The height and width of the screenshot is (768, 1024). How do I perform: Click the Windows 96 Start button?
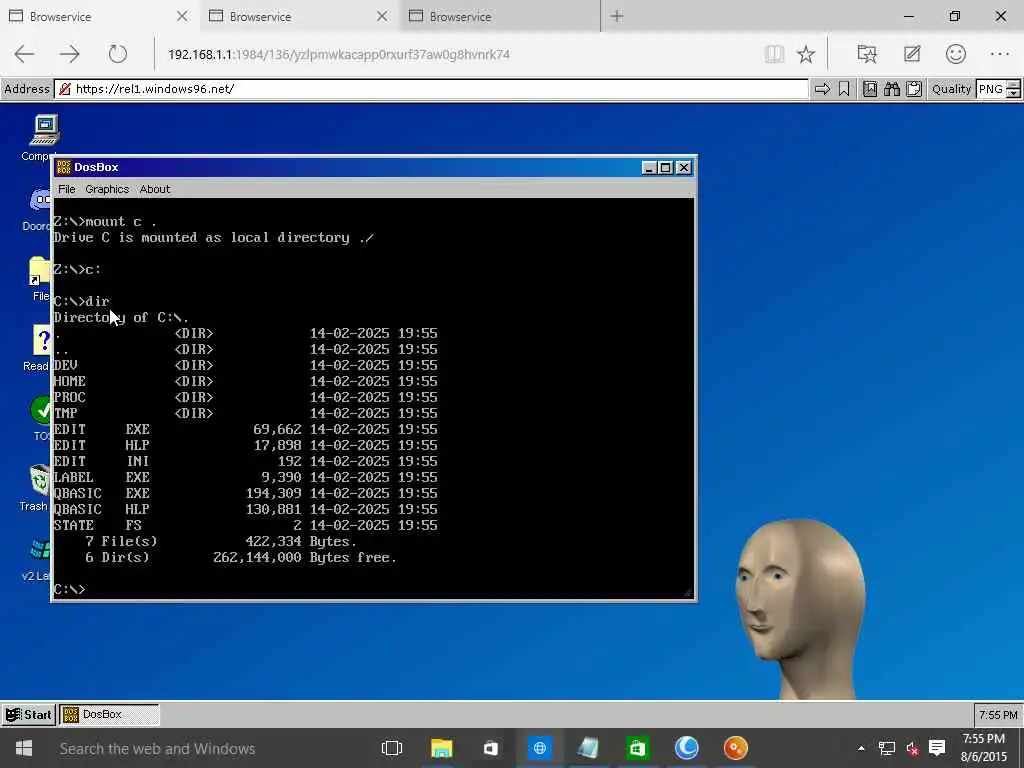point(28,714)
